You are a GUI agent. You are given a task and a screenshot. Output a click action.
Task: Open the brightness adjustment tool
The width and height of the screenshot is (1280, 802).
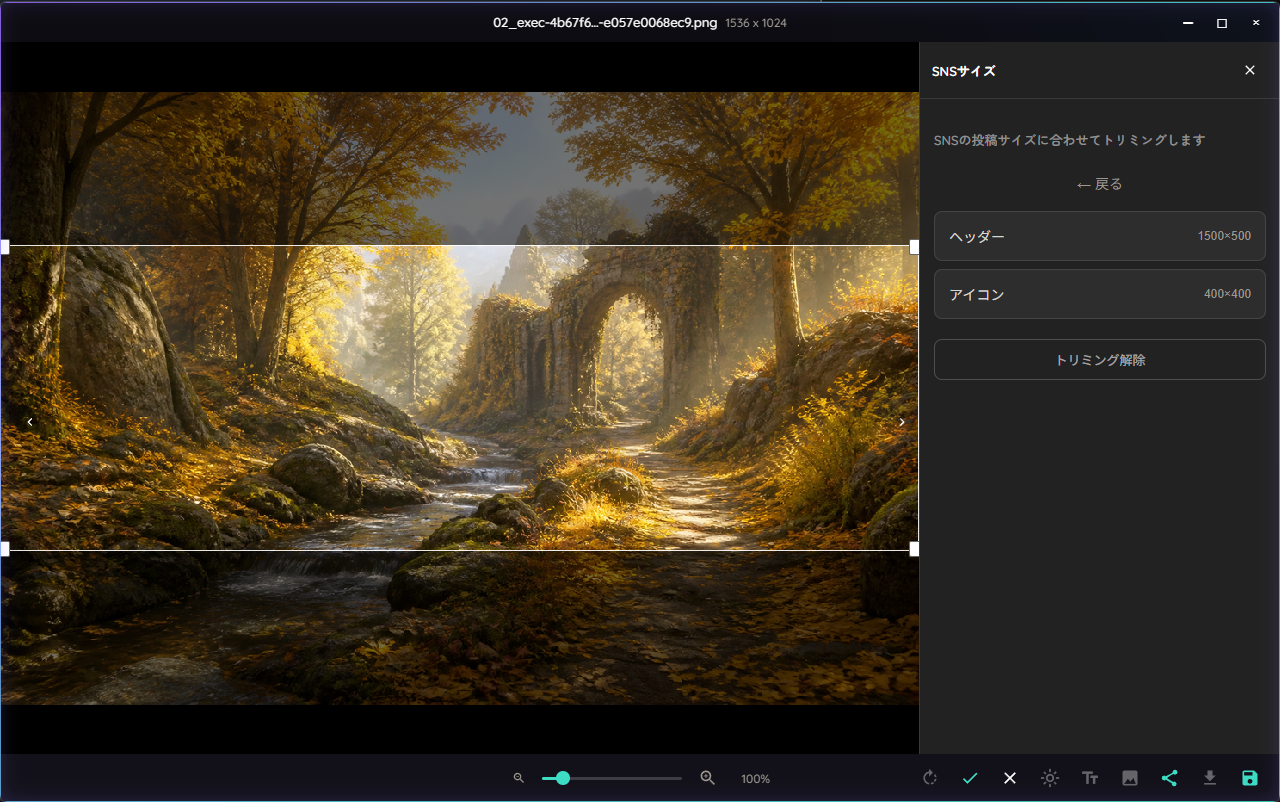click(1050, 778)
